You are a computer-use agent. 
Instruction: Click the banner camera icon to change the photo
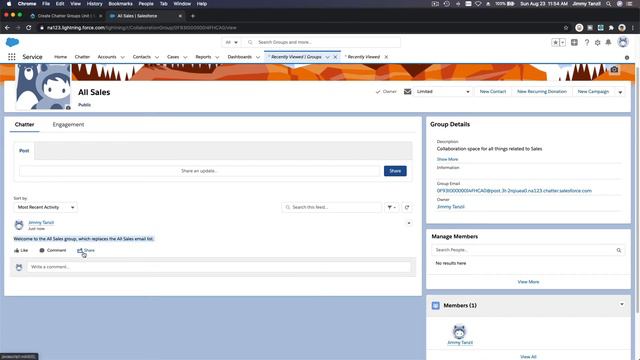click(614, 70)
